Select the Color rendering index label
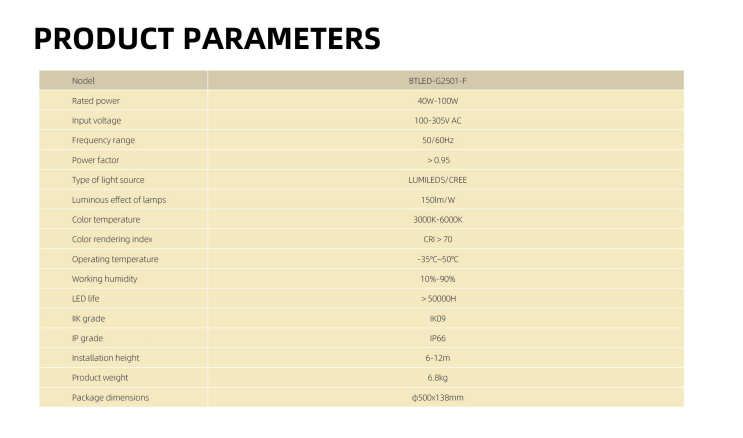 click(x=112, y=239)
